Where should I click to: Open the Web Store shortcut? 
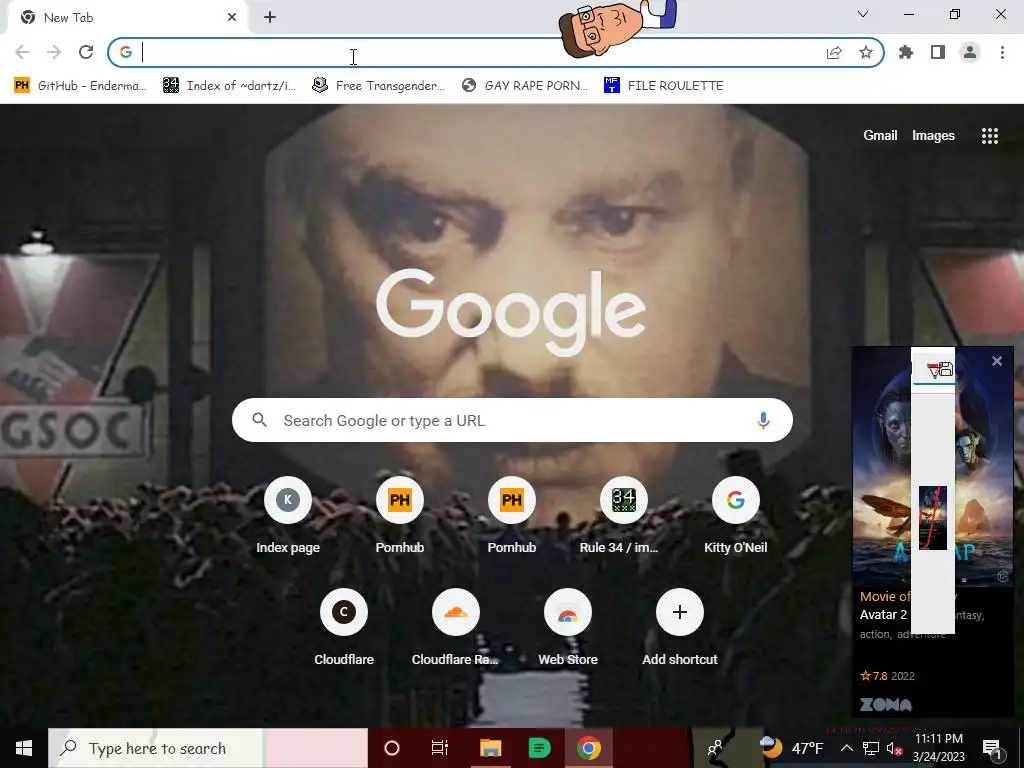click(568, 628)
